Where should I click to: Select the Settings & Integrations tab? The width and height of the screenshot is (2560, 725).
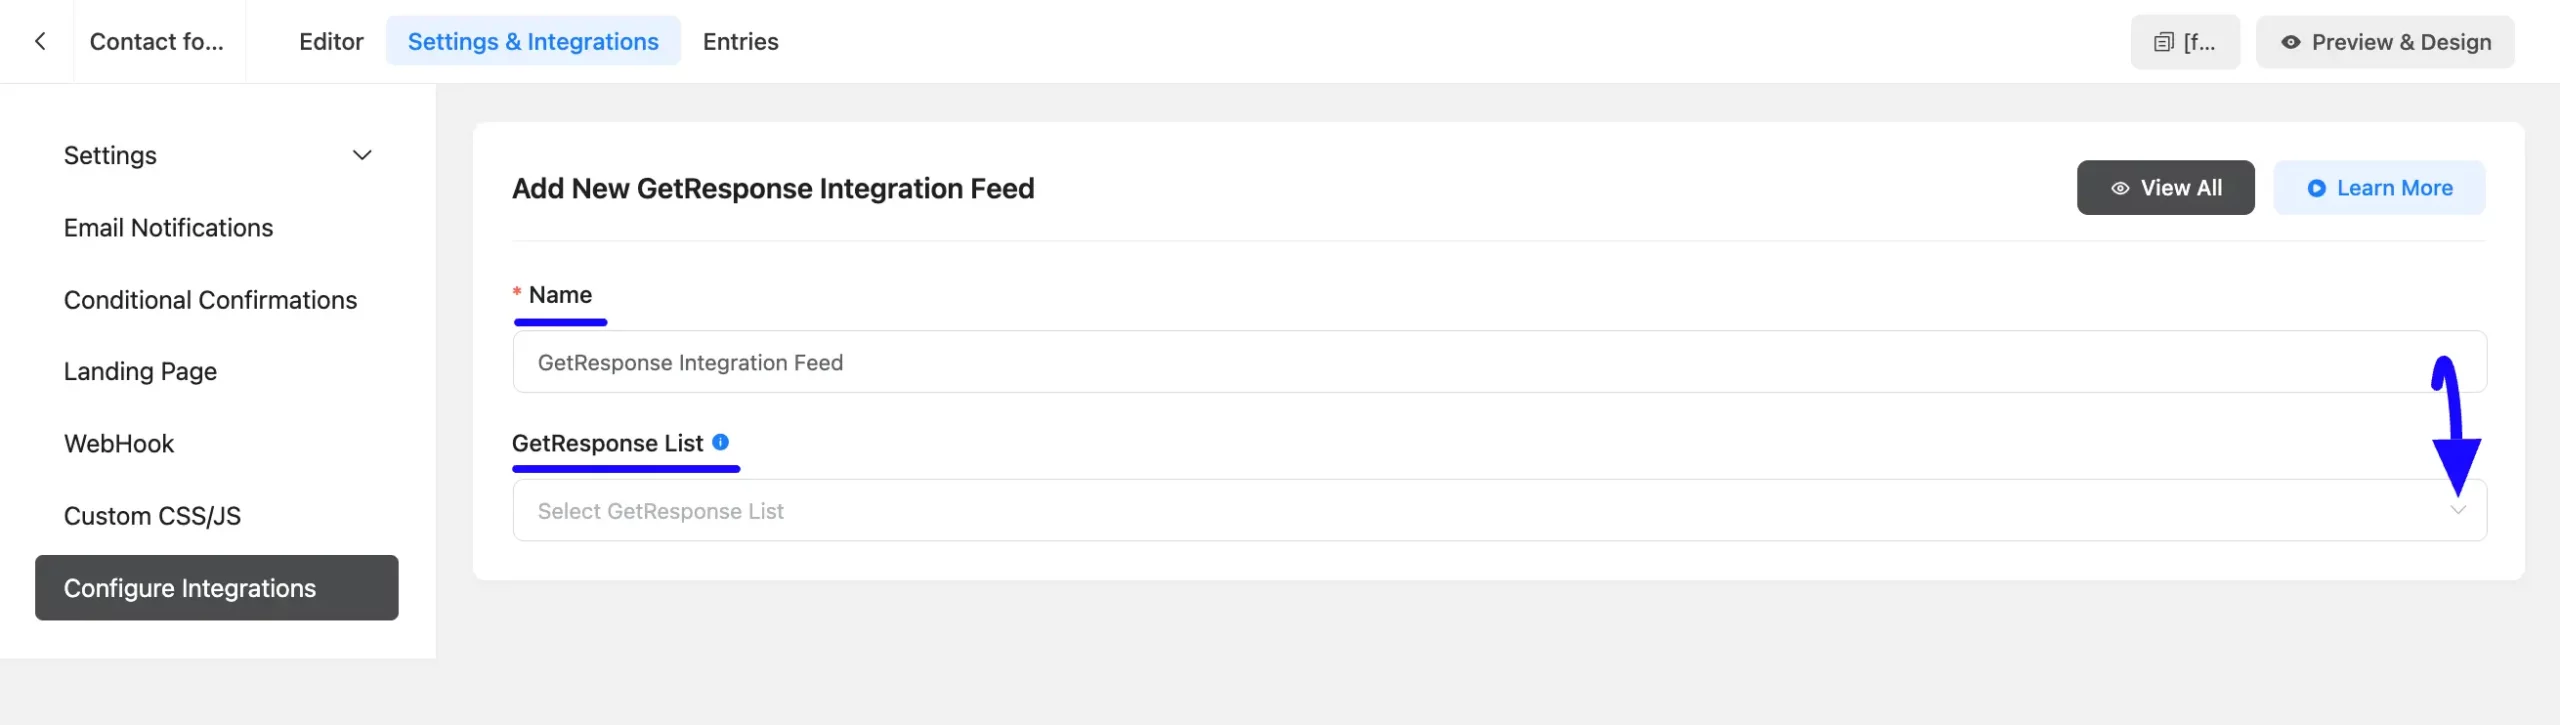533,41
